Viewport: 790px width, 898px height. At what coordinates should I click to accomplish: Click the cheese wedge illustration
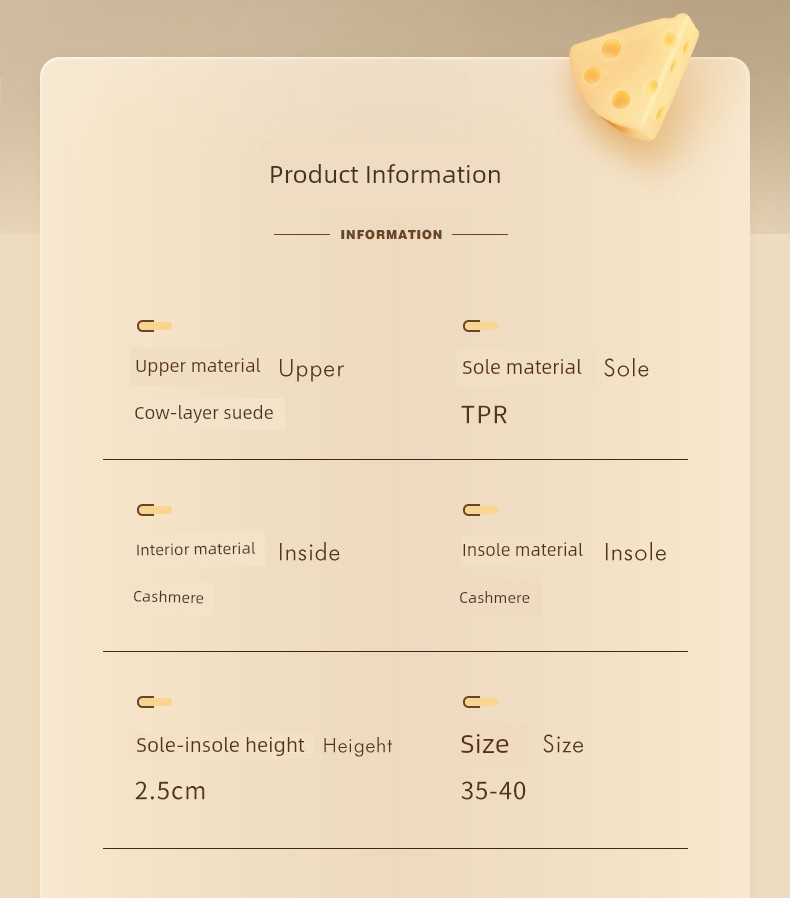(634, 77)
